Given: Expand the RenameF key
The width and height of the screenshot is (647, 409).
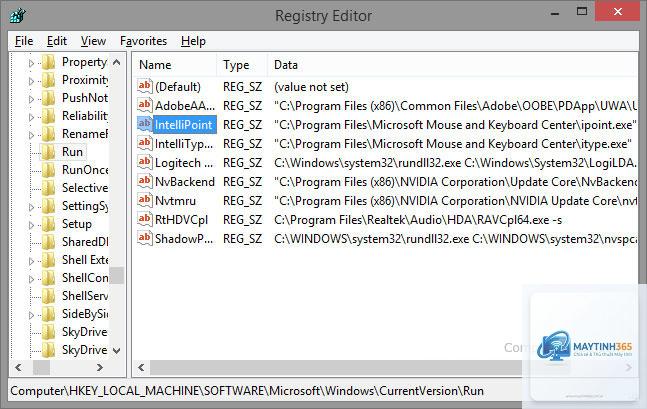Looking at the screenshot, I should click(x=31, y=135).
